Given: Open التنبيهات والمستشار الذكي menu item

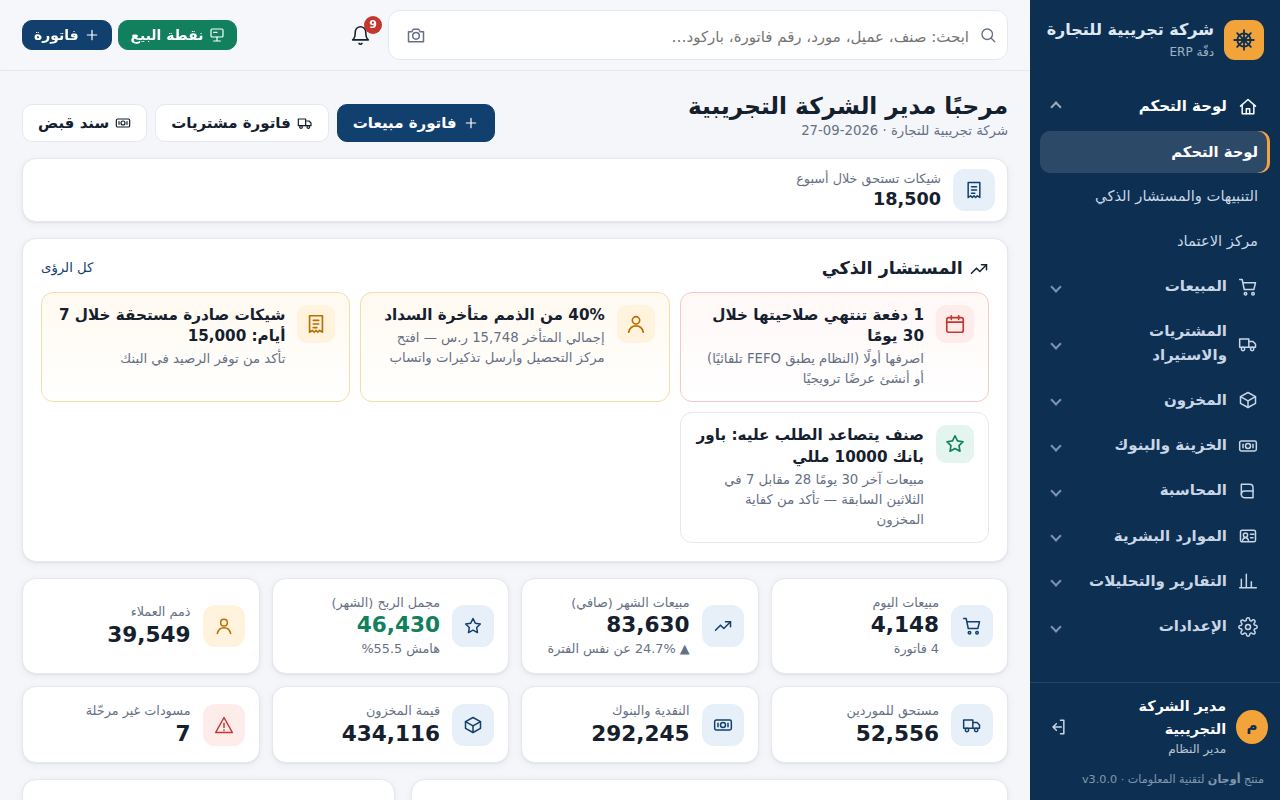Looking at the screenshot, I should point(1154,196).
